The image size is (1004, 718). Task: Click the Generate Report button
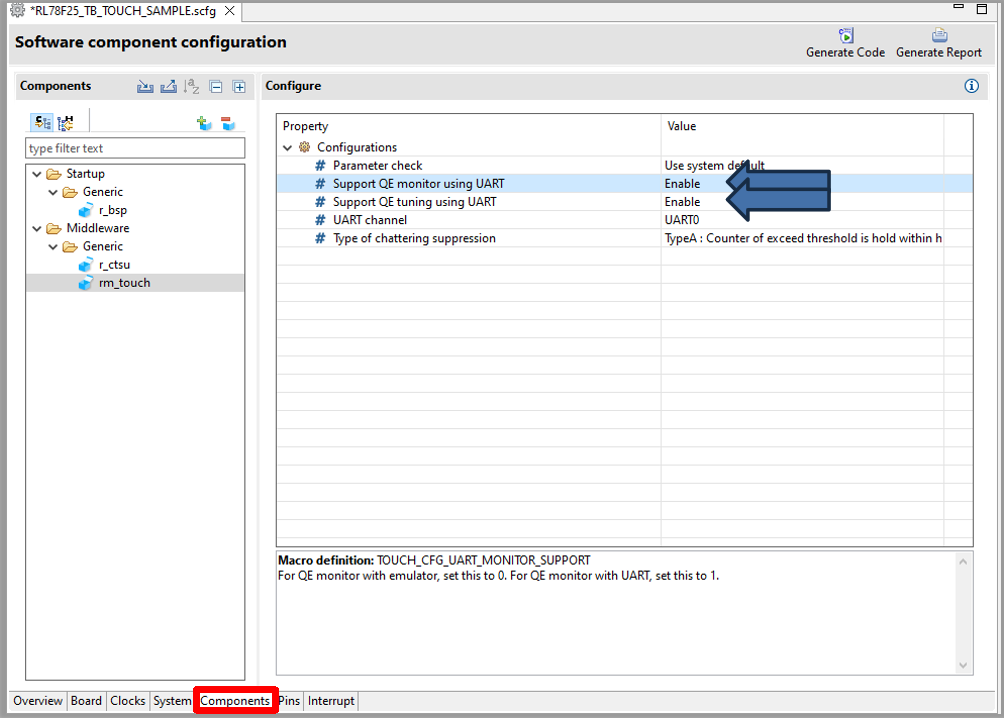[x=938, y=43]
